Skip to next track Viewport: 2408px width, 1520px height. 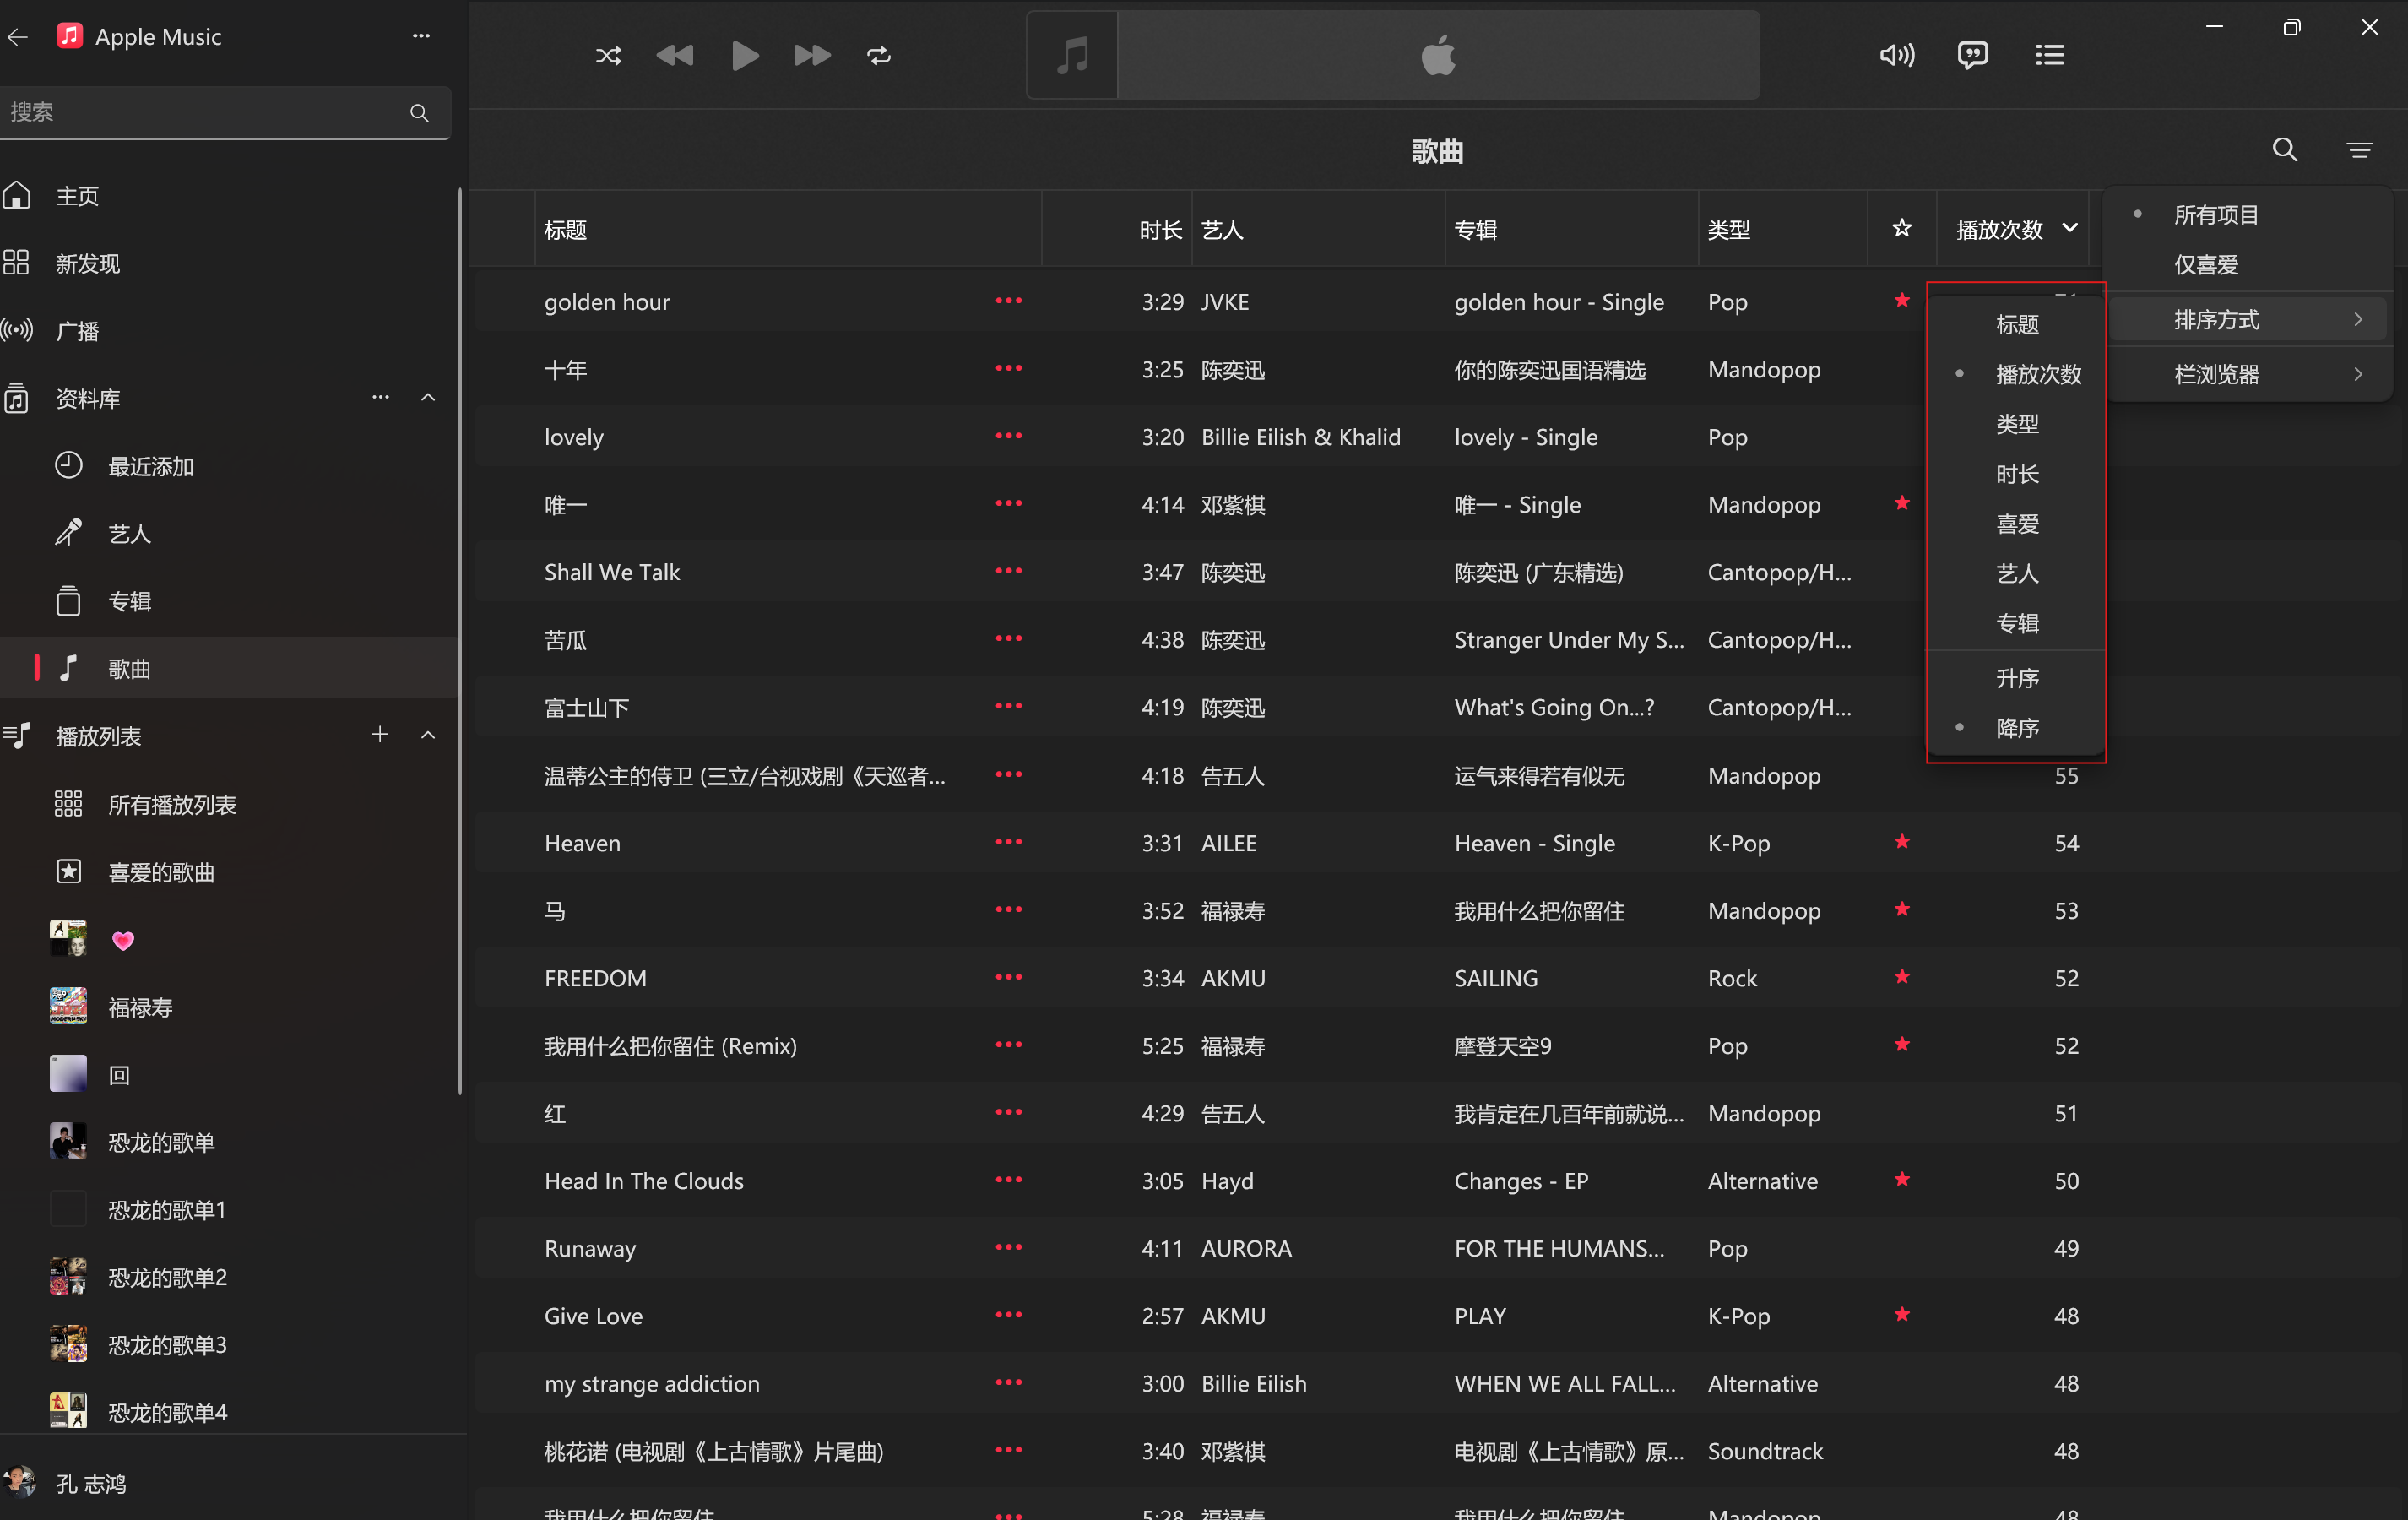811,56
